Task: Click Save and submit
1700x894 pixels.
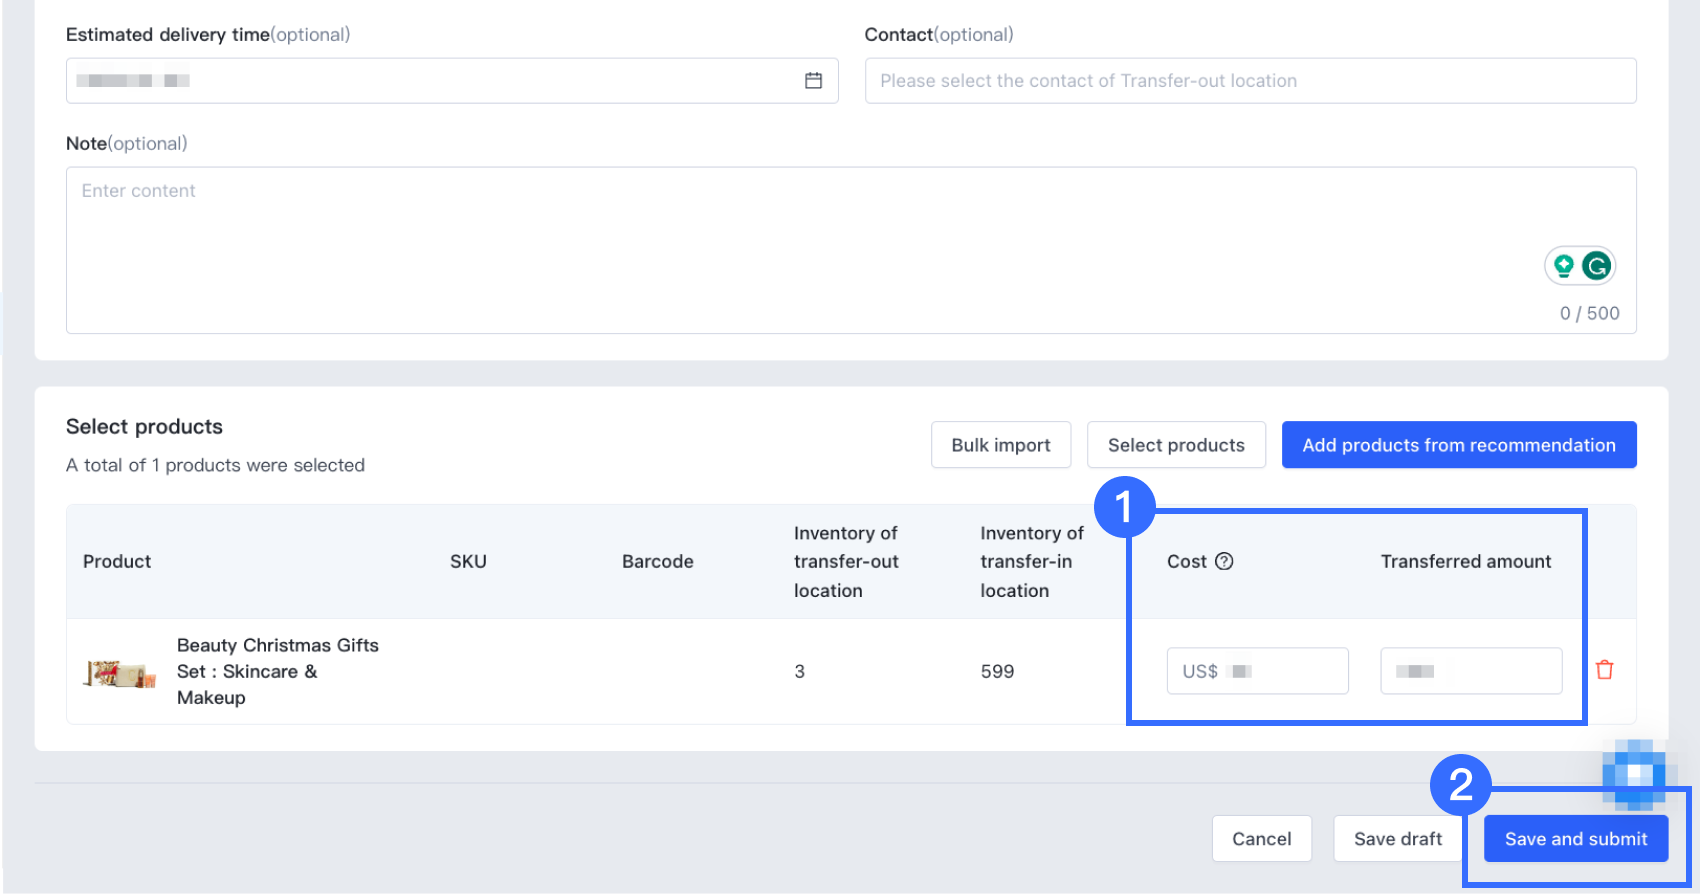Action: click(1575, 839)
